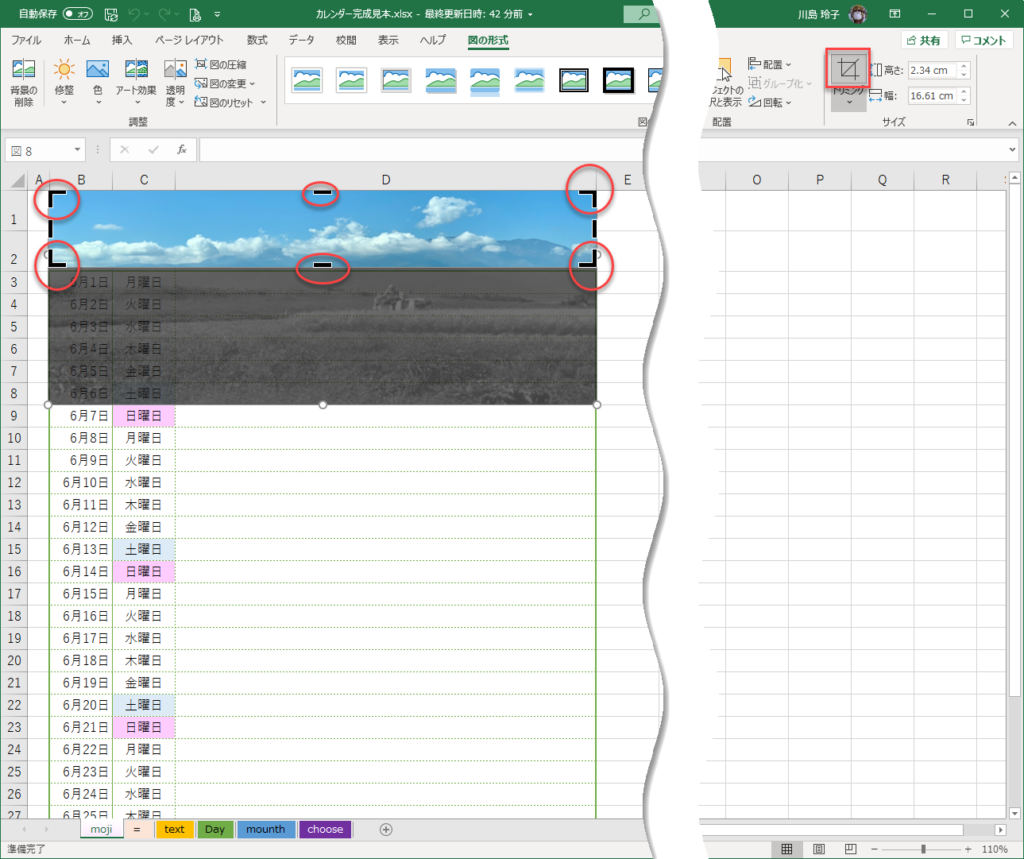Screen dimensions: 1024x859
Task: Click the undo icon
Action: pyautogui.click(x=134, y=14)
